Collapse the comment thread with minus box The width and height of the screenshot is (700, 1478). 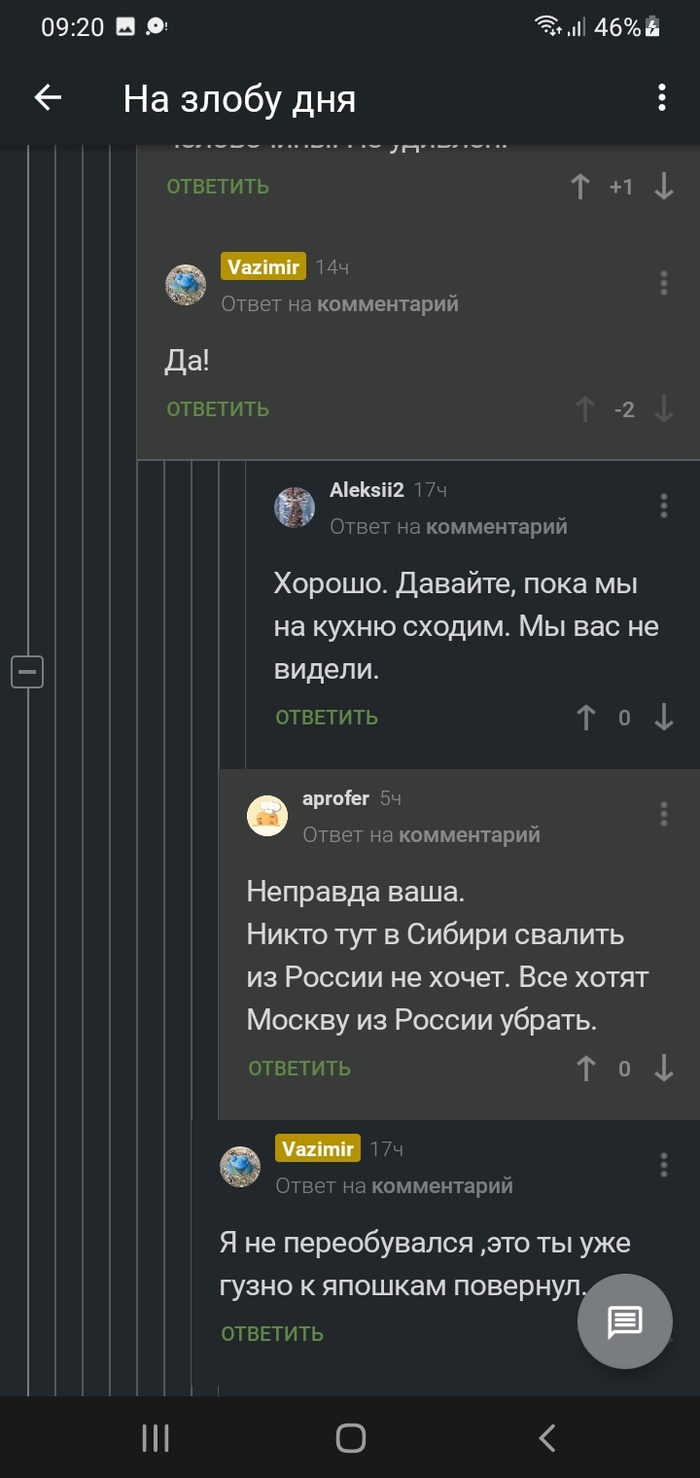27,671
